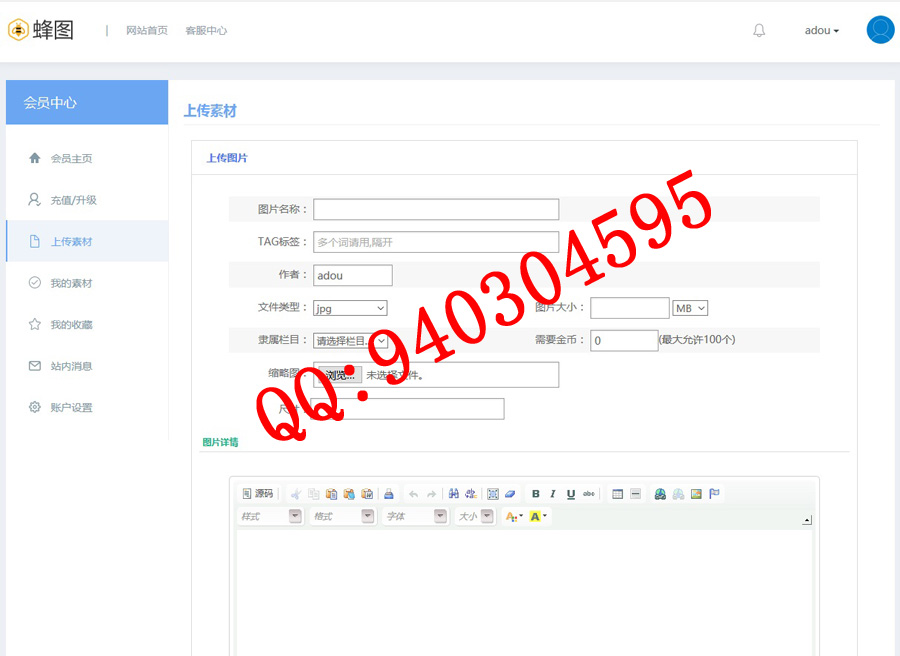Apply underline formatting in editor
Image resolution: width=900 pixels, height=656 pixels.
(571, 494)
